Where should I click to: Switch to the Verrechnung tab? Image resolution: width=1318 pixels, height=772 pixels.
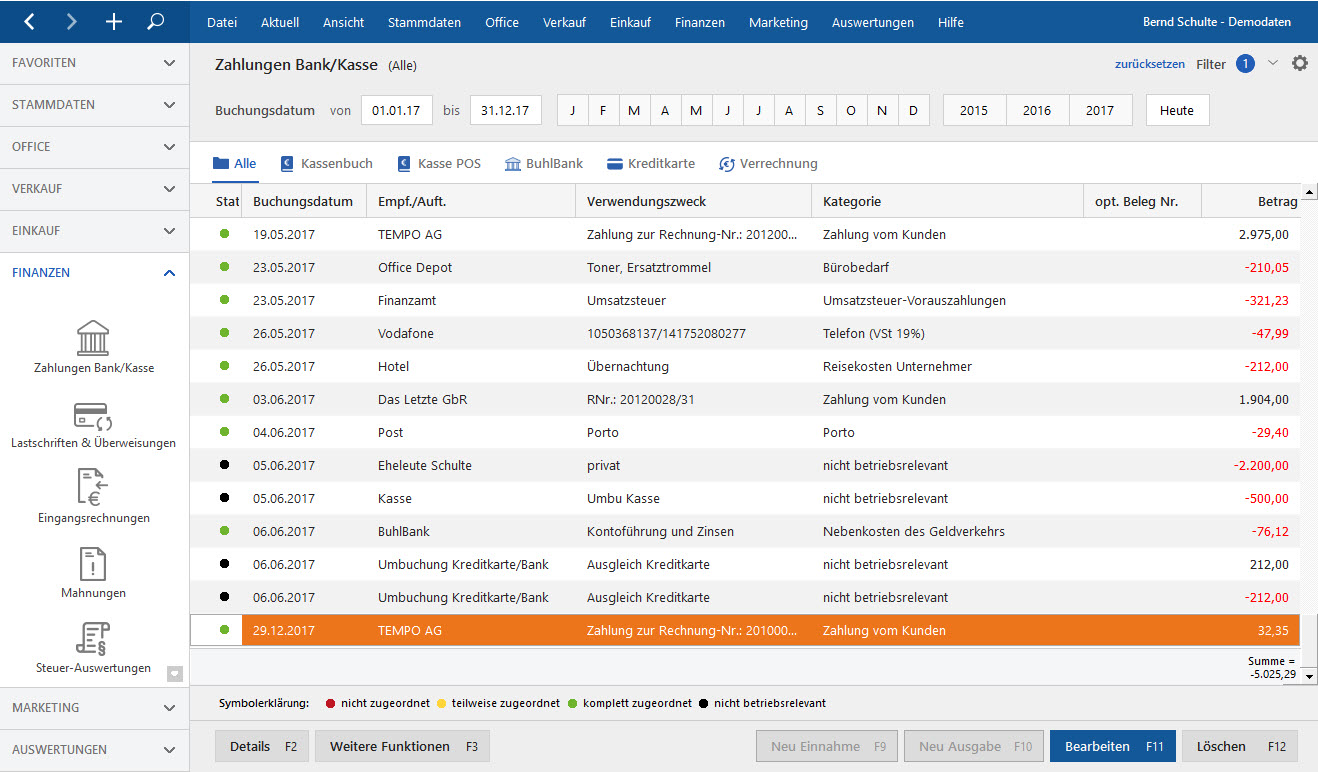(768, 164)
